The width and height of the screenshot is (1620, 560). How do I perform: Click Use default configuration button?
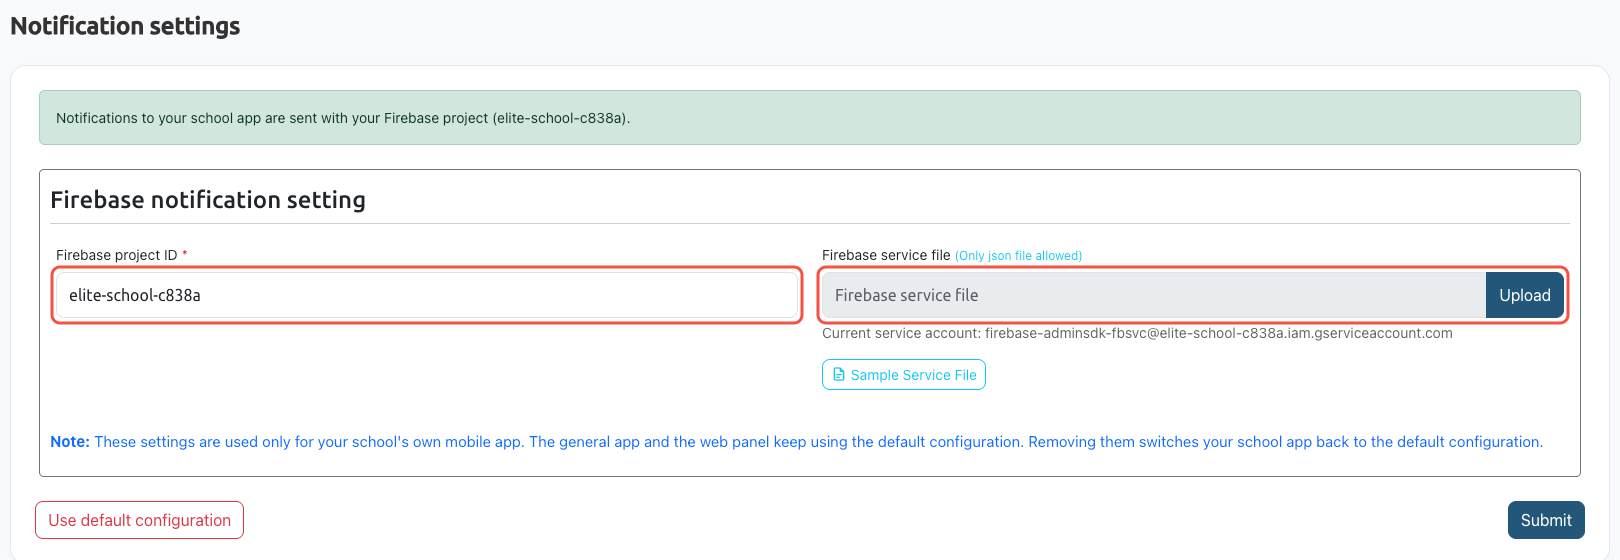tap(140, 520)
